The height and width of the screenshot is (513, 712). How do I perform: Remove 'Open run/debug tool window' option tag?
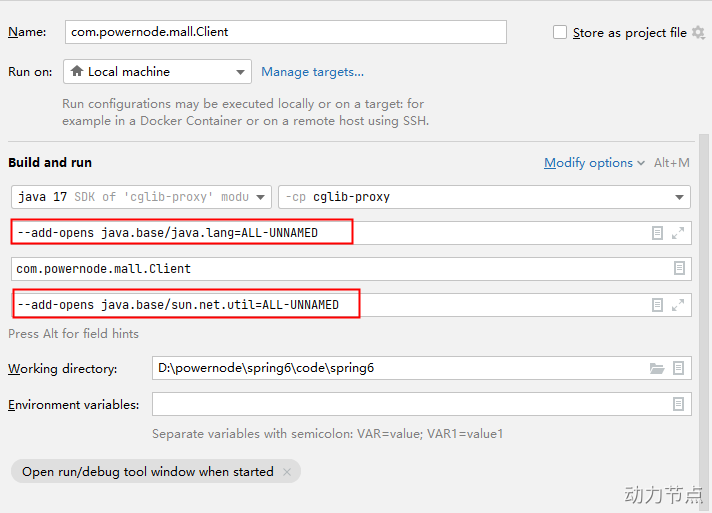pyautogui.click(x=287, y=472)
